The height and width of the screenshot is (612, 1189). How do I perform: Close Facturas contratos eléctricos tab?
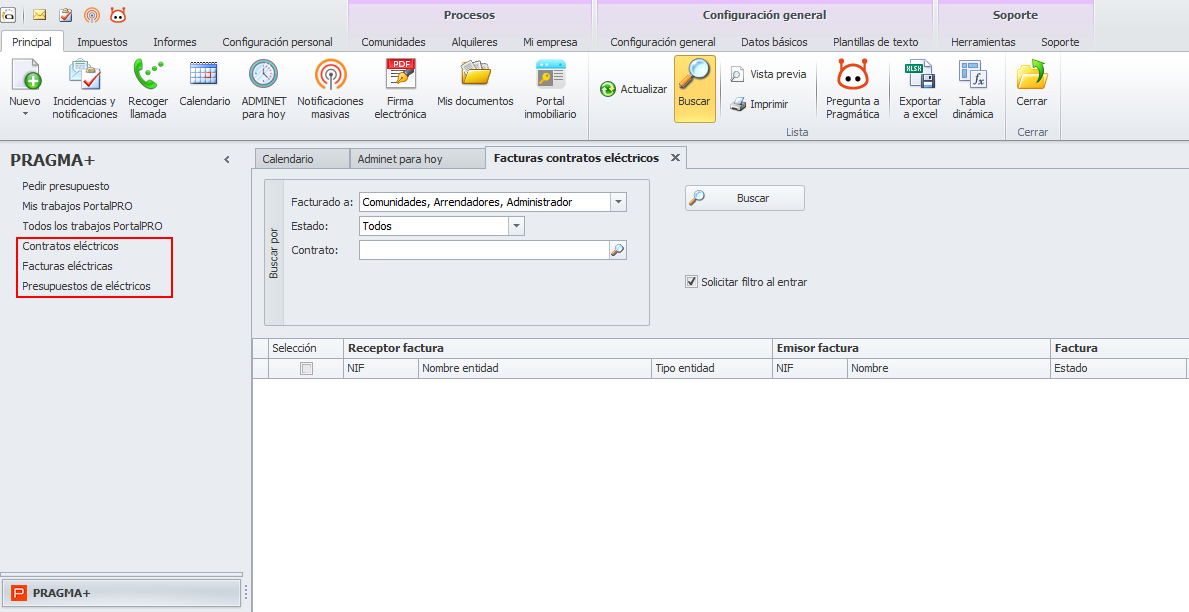[675, 158]
